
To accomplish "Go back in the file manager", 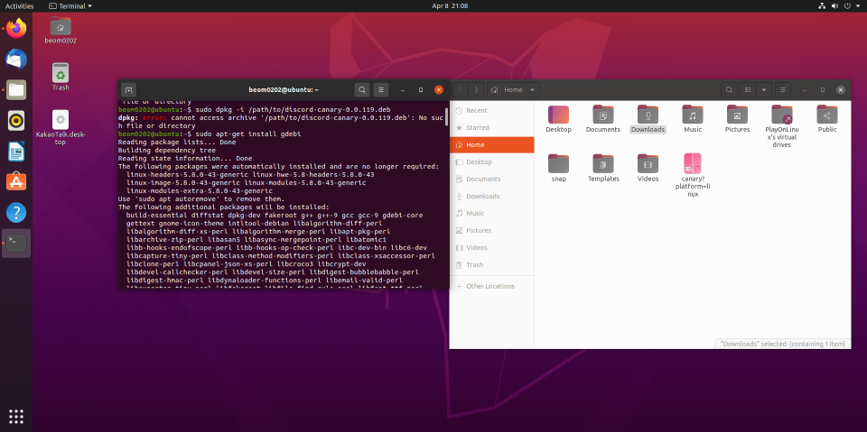I will click(461, 90).
